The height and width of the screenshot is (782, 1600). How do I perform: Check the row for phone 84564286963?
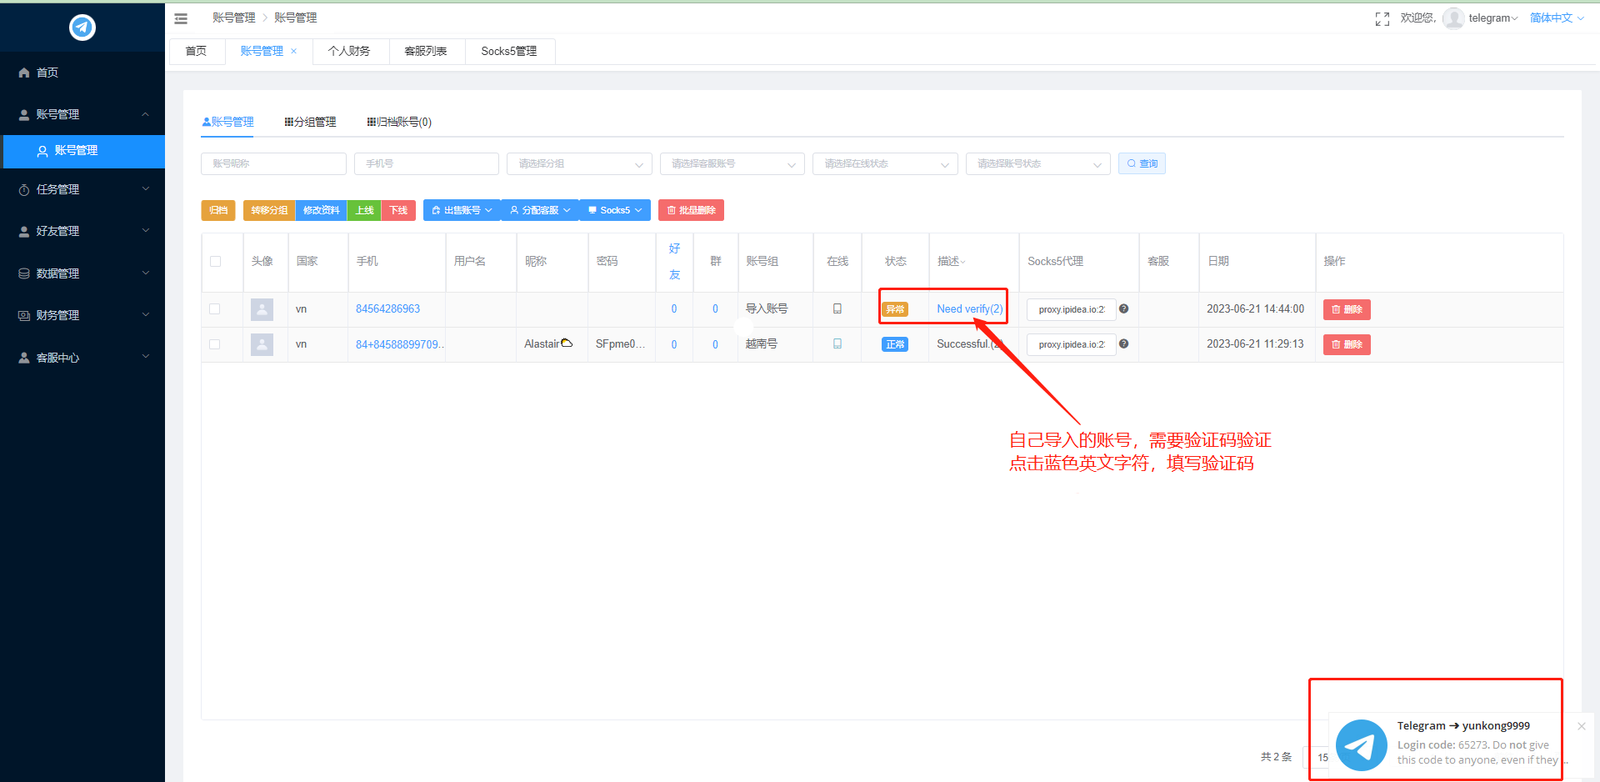(215, 309)
